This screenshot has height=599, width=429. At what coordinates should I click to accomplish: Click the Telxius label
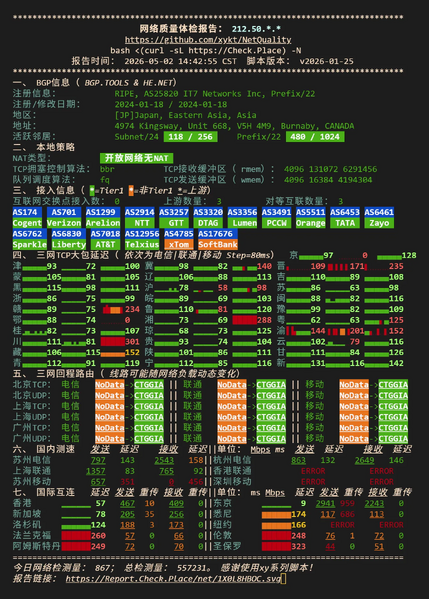tap(142, 244)
